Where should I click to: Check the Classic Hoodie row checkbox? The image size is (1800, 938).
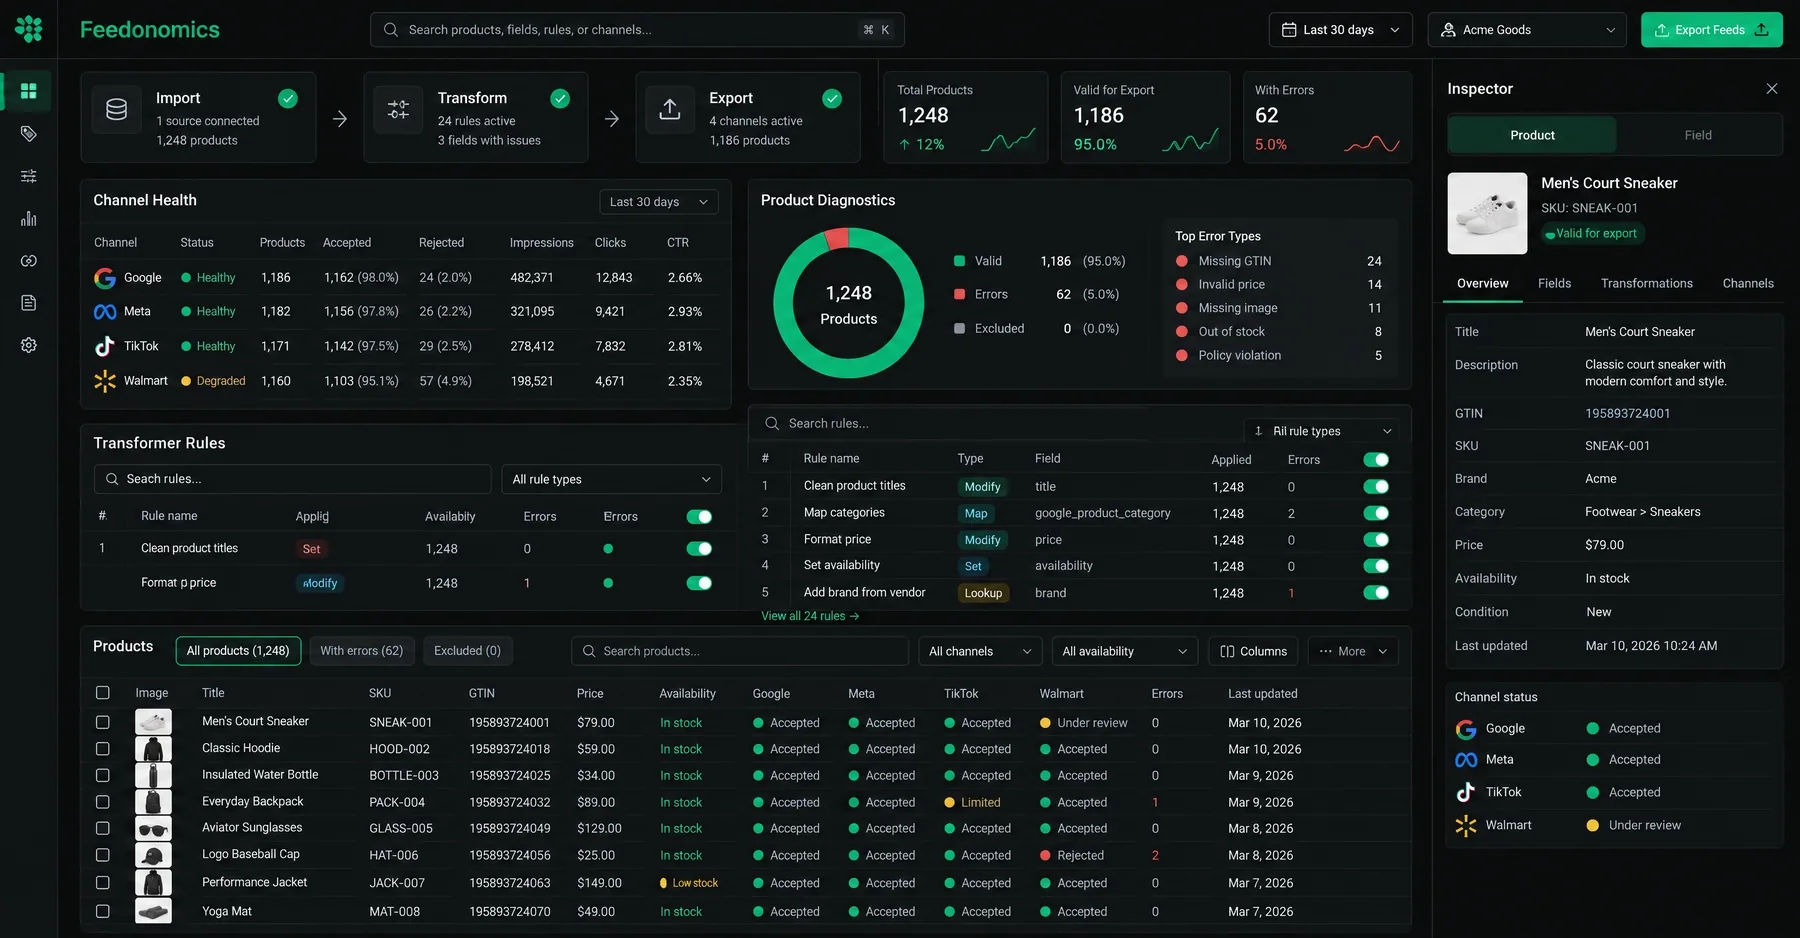pos(103,749)
